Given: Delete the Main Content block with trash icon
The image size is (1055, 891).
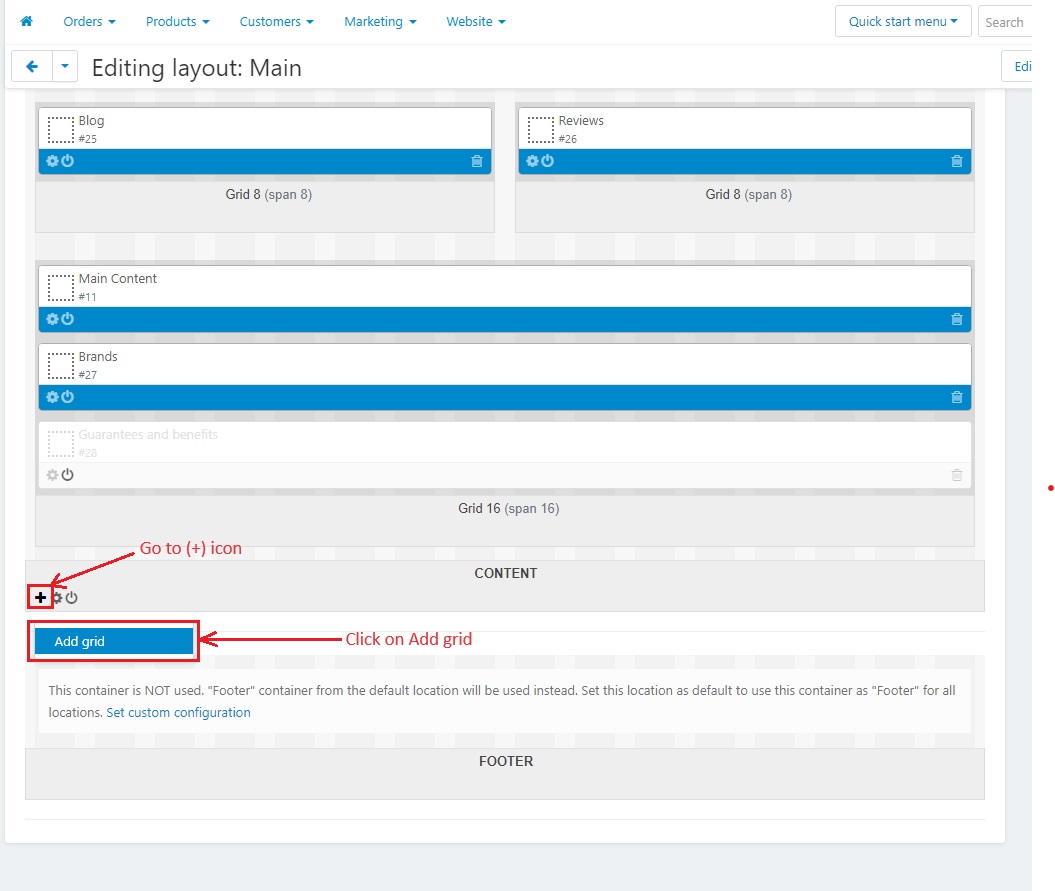Looking at the screenshot, I should [957, 319].
